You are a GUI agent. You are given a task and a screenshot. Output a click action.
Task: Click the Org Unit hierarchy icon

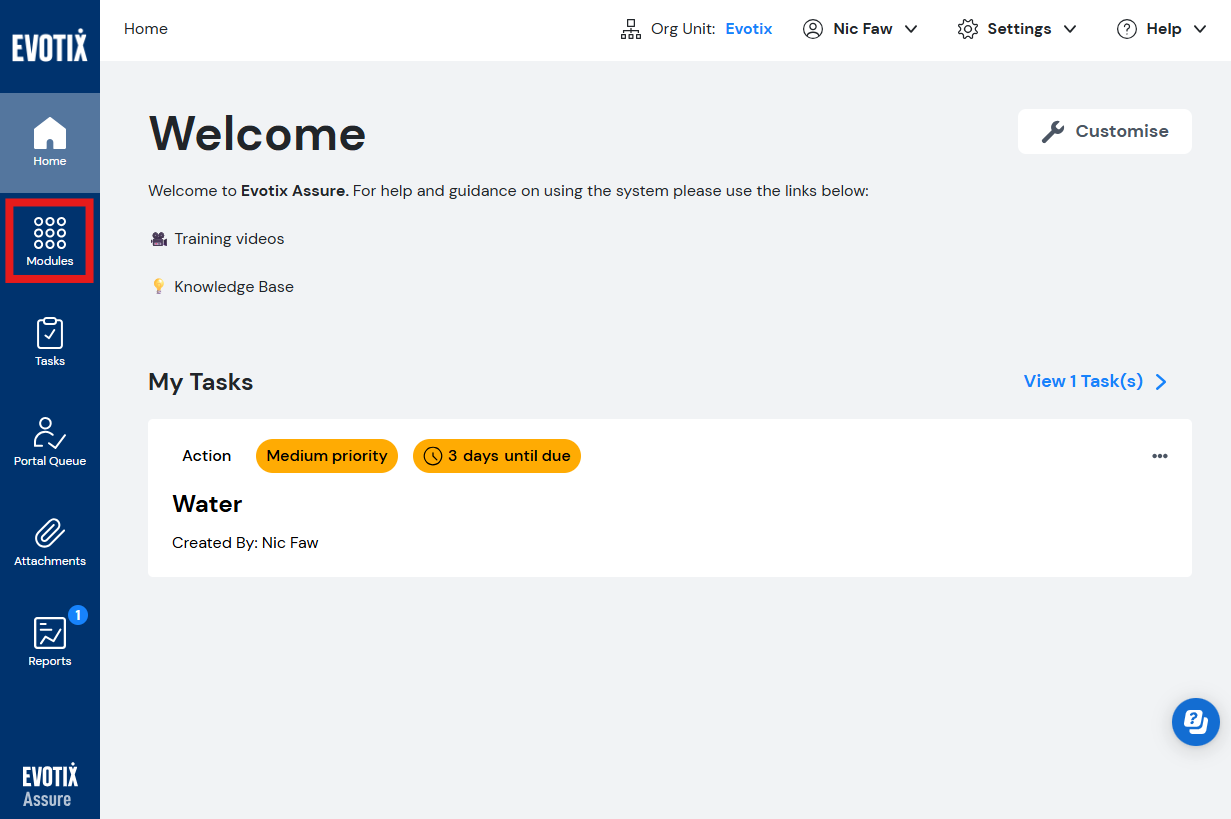[631, 29]
